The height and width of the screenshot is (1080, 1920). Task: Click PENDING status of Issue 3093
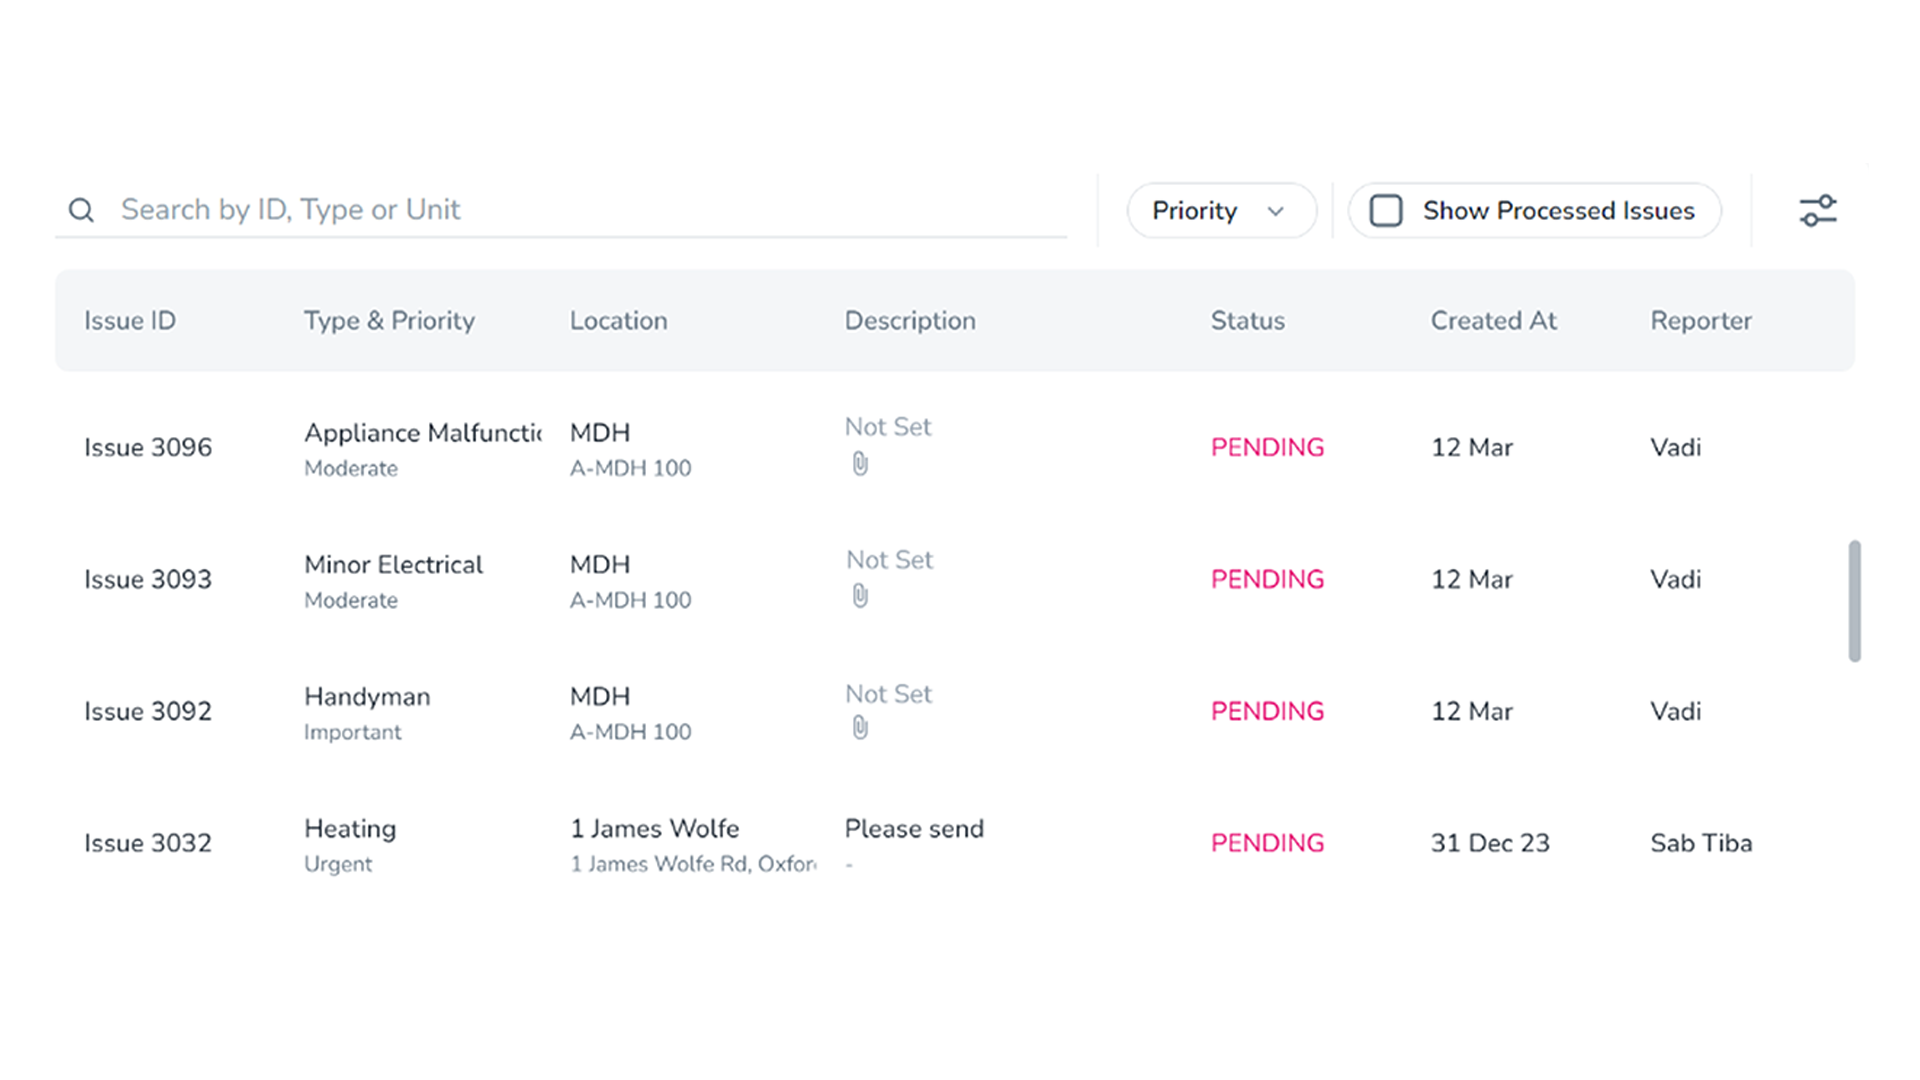click(x=1267, y=579)
